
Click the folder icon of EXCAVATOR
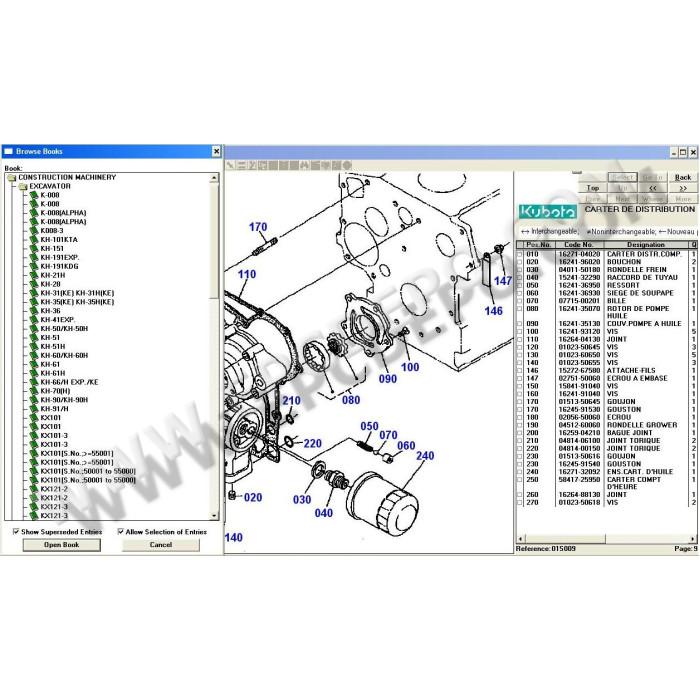pyautogui.click(x=23, y=186)
